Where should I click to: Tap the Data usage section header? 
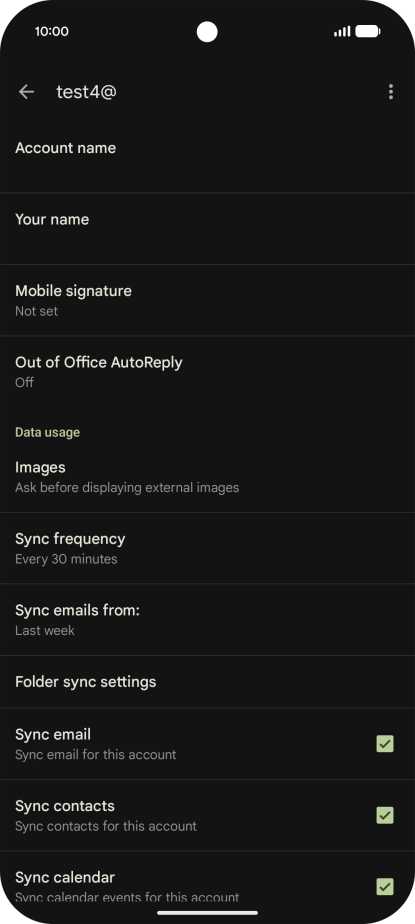pos(47,432)
